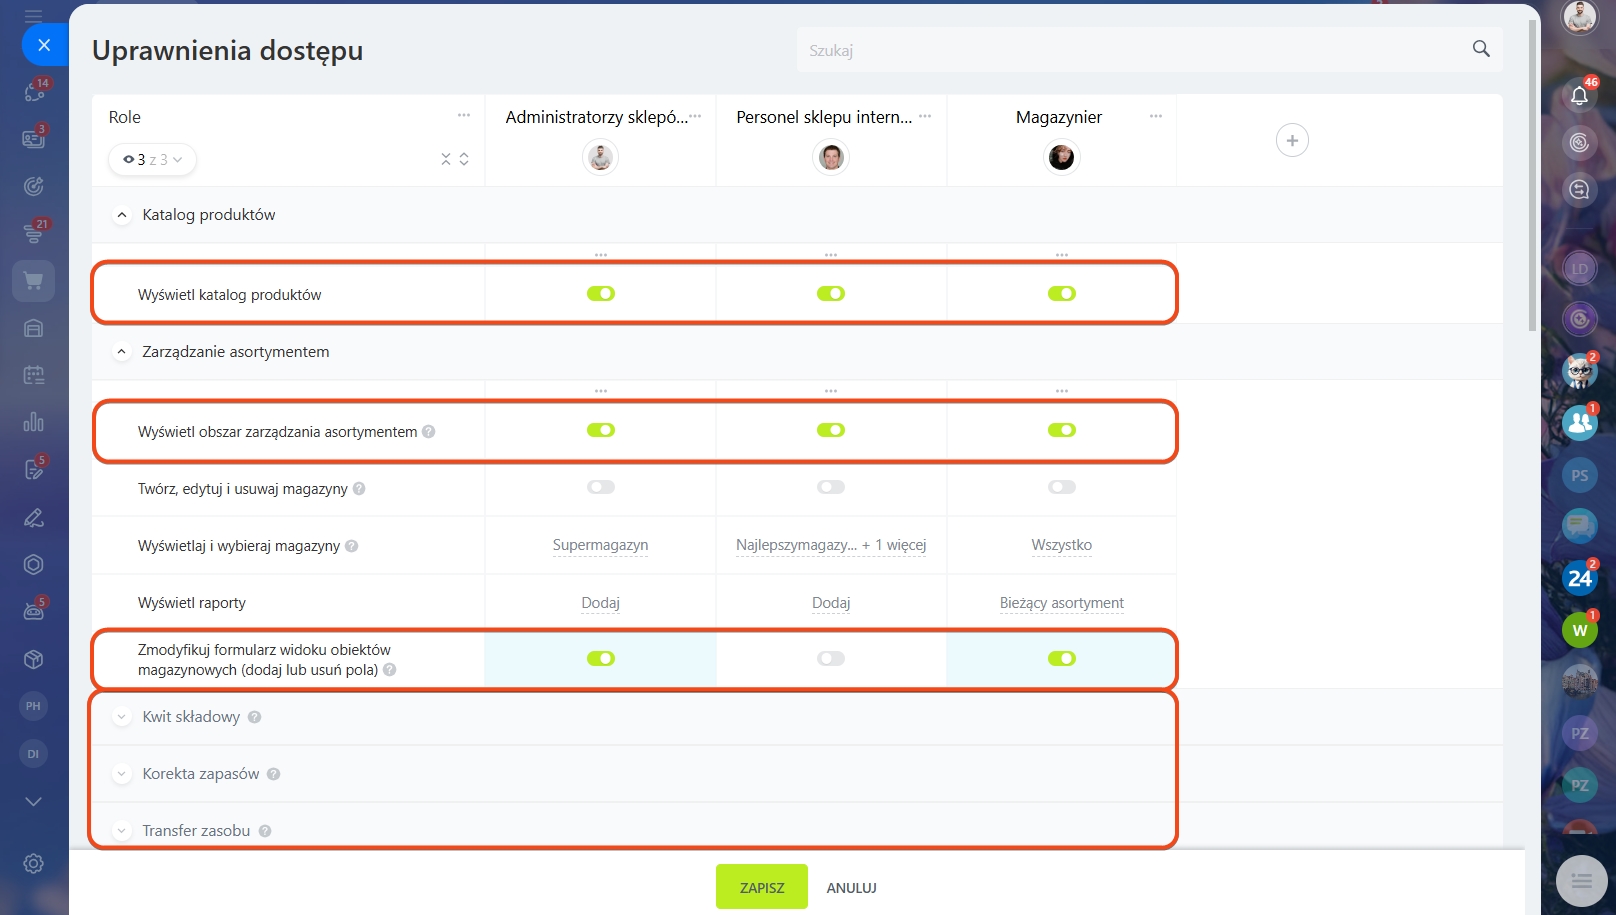1616x915 pixels.
Task: Toggle Wyświetl katalog produktów for Personel sklepu
Action: [831, 293]
